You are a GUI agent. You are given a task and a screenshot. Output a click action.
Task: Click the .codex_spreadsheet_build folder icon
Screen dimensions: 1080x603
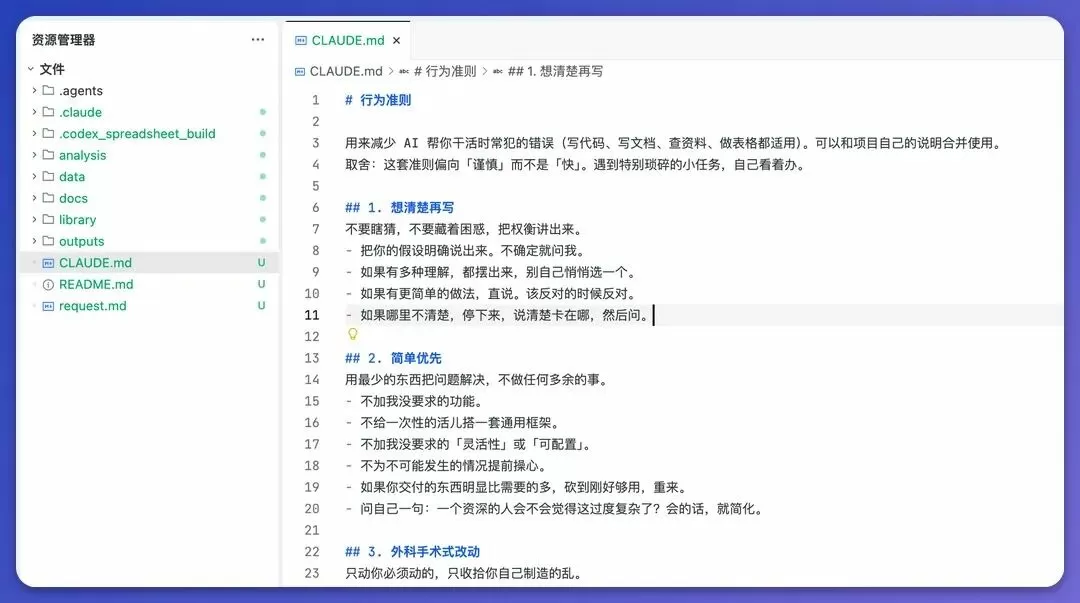(x=48, y=133)
